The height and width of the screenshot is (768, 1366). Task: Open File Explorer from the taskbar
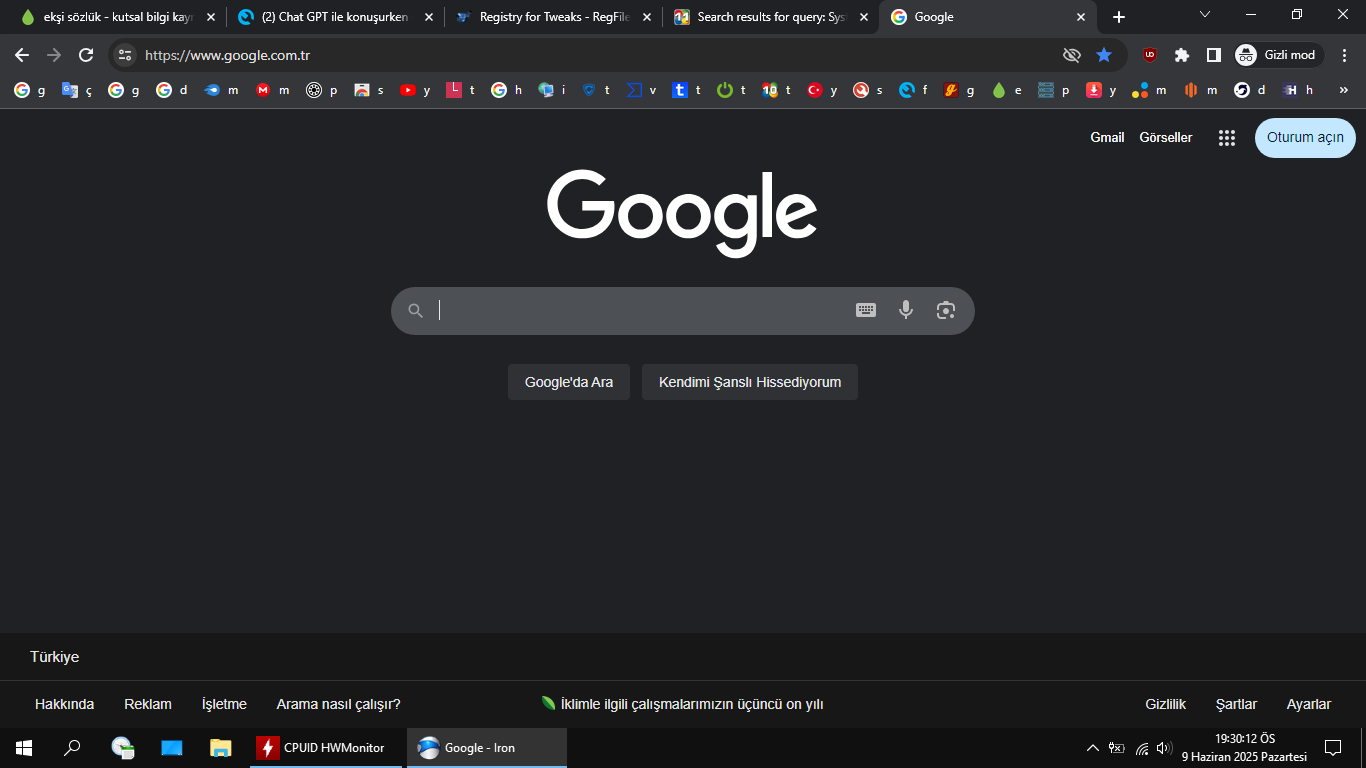221,747
